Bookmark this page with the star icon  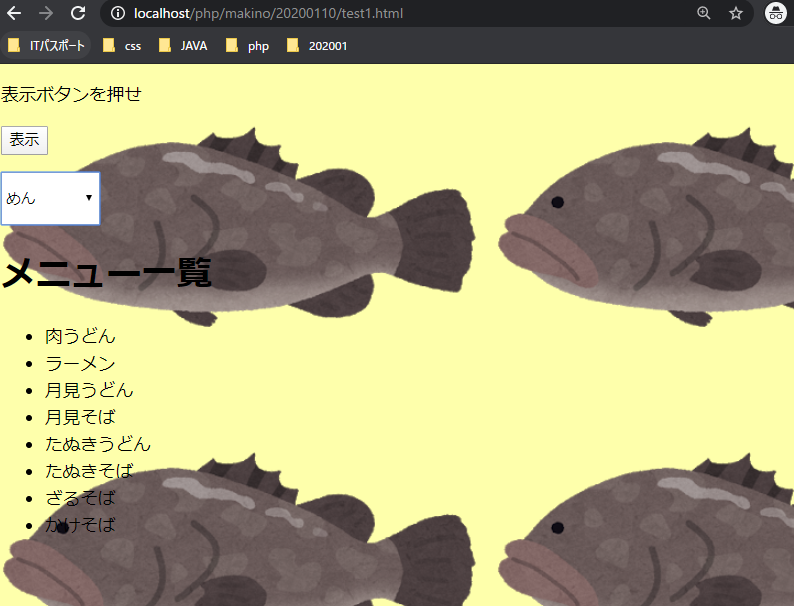[x=736, y=13]
